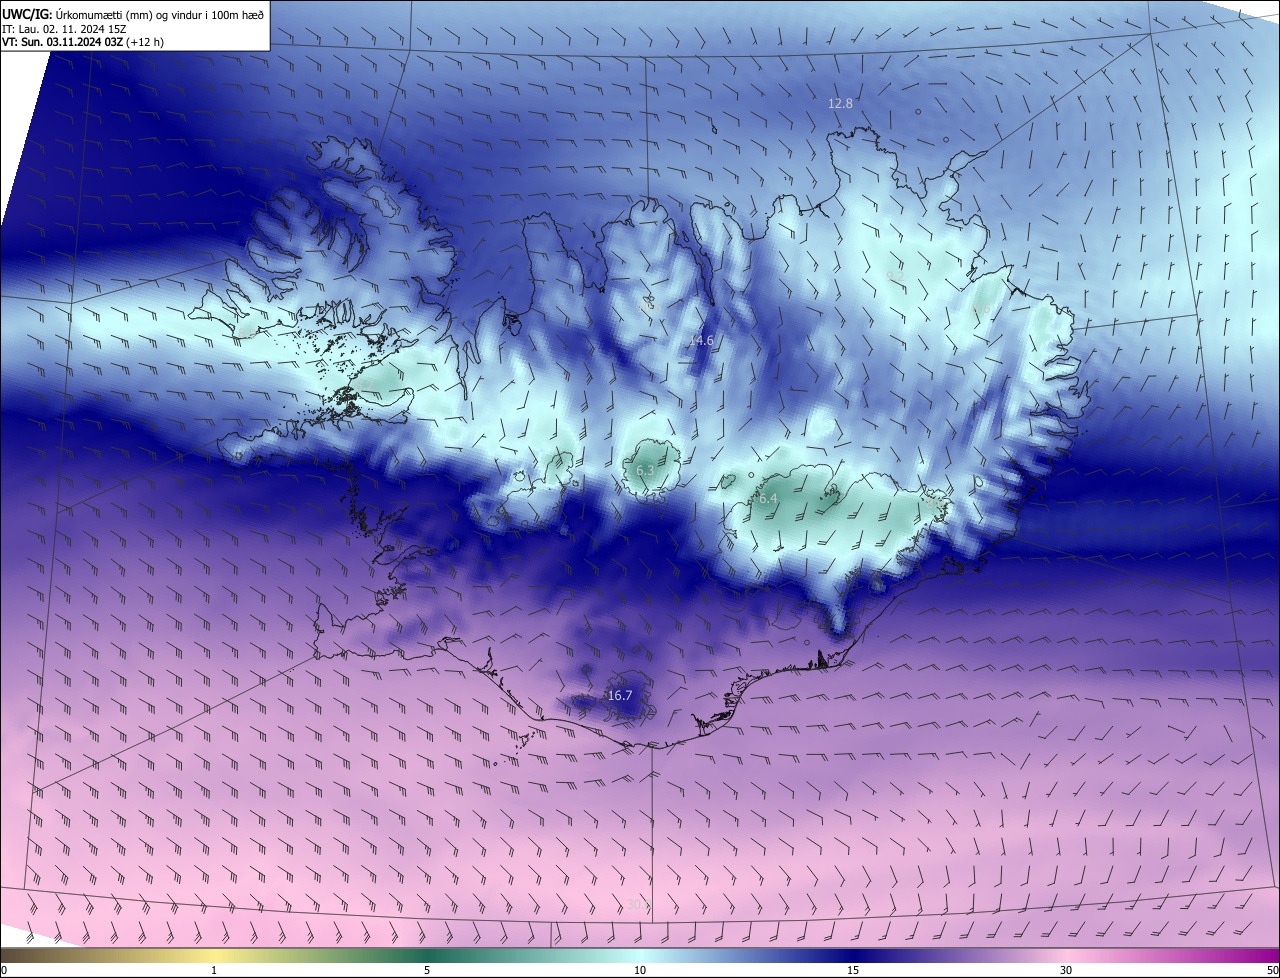Image resolution: width=1280 pixels, height=978 pixels.
Task: Click the 16.7 value label on the map
Action: tap(620, 695)
